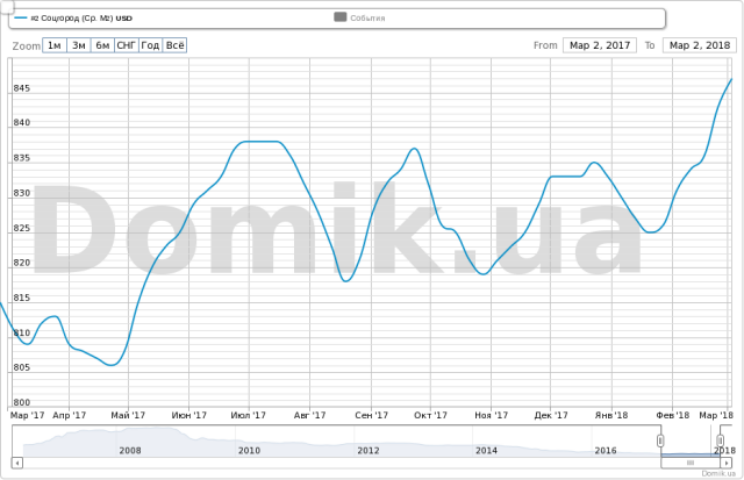744x480 pixels.
Task: Select the 3м zoom range button
Action: click(79, 46)
